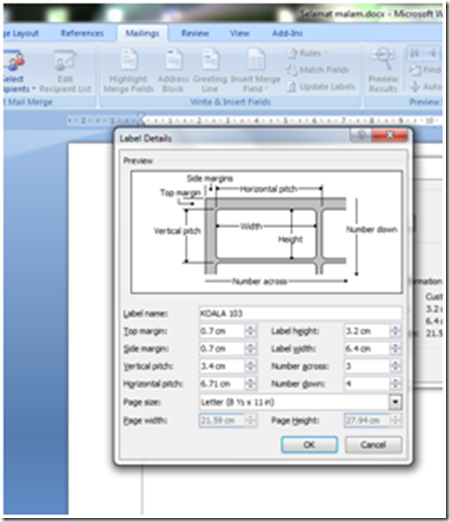Switch to the Page Layout tab
This screenshot has height=522, width=450.
click(21, 33)
